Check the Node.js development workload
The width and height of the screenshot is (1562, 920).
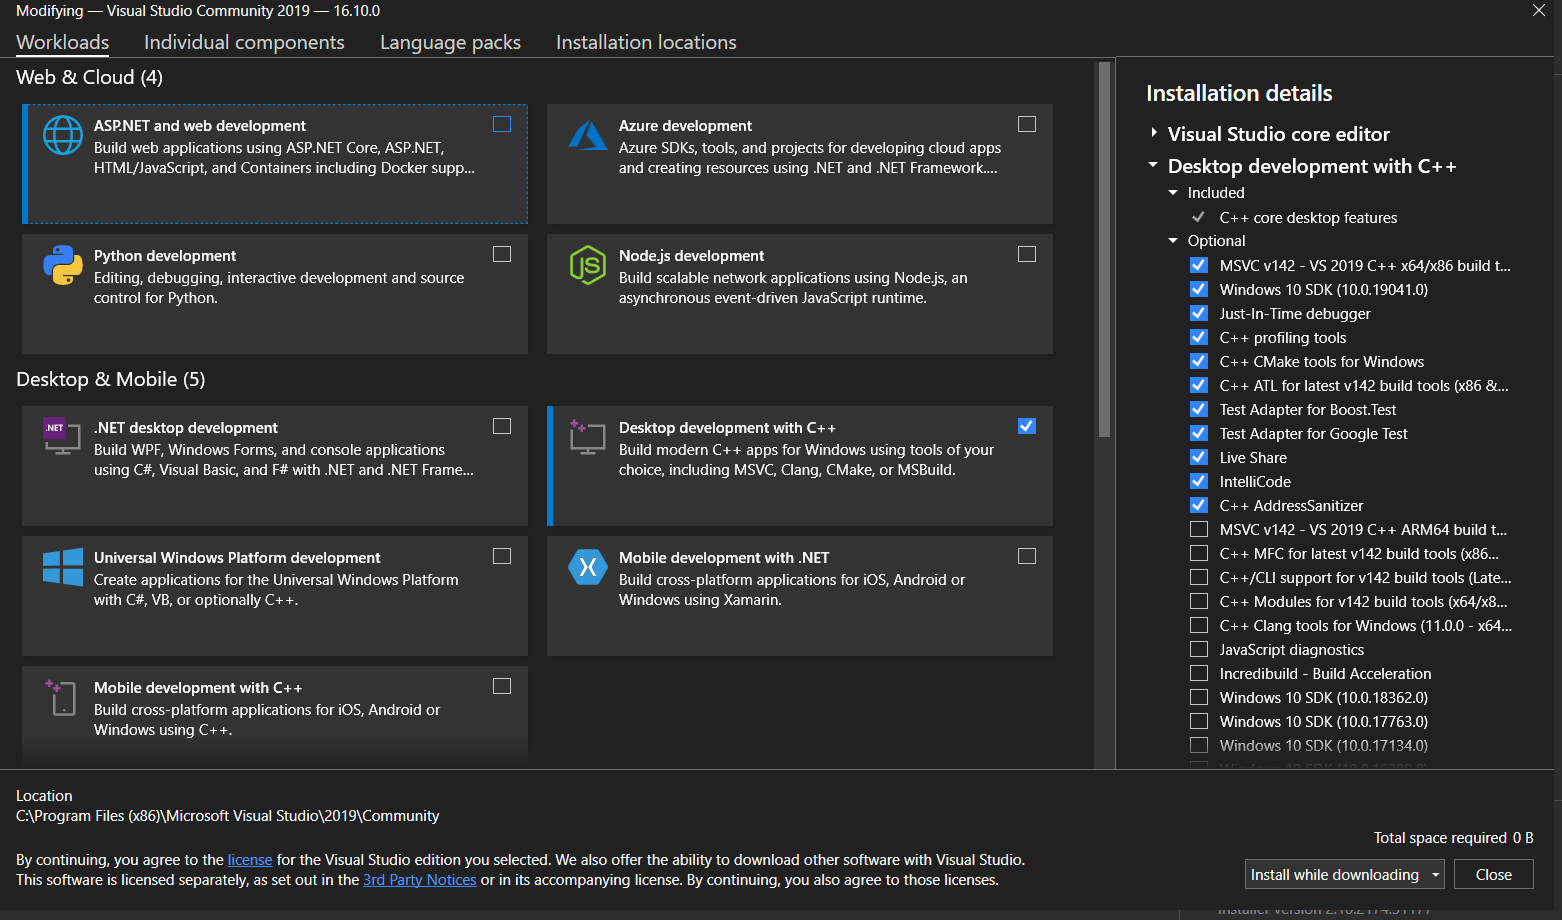click(x=1027, y=254)
